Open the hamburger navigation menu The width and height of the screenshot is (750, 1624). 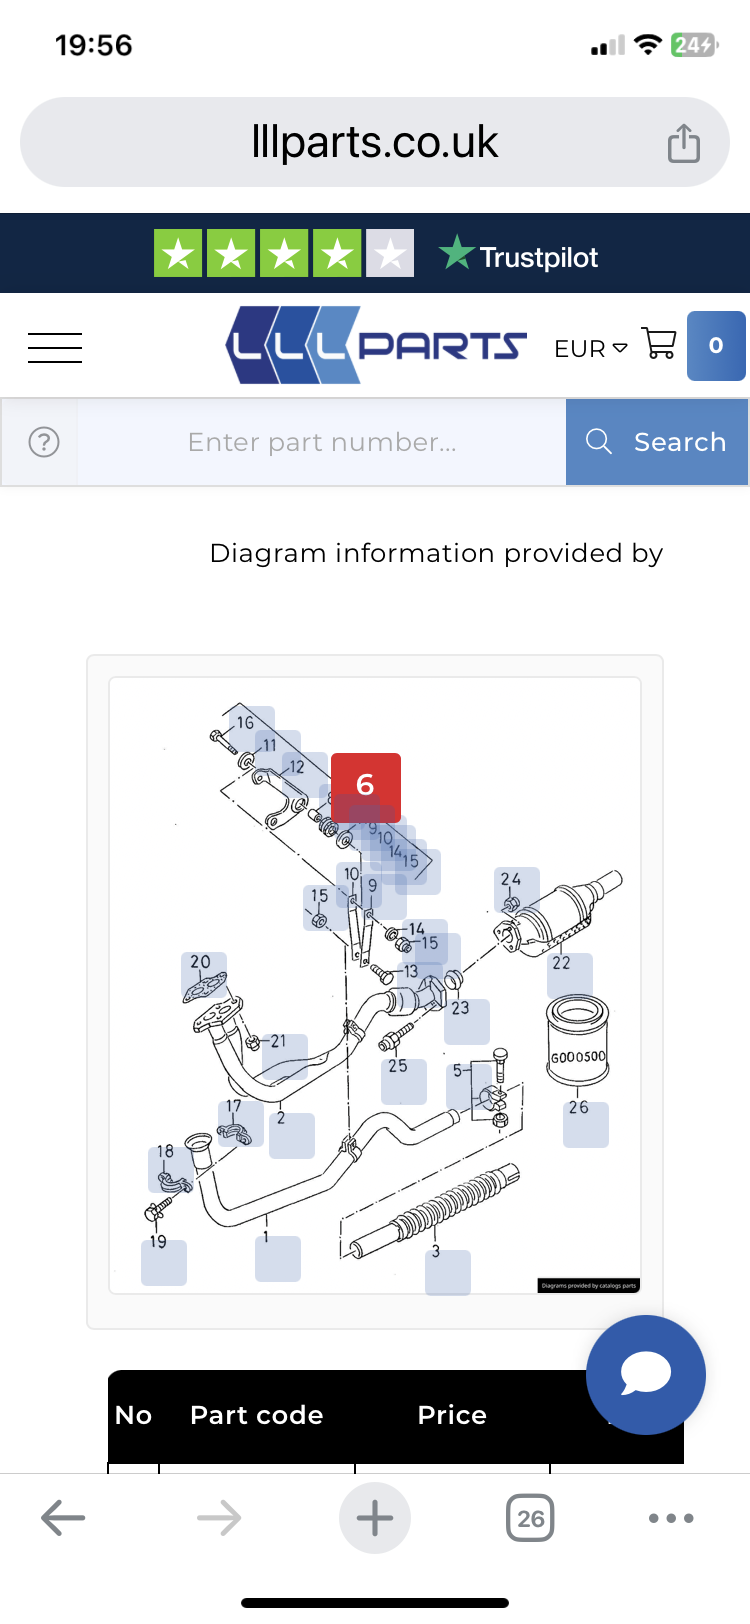pos(55,347)
